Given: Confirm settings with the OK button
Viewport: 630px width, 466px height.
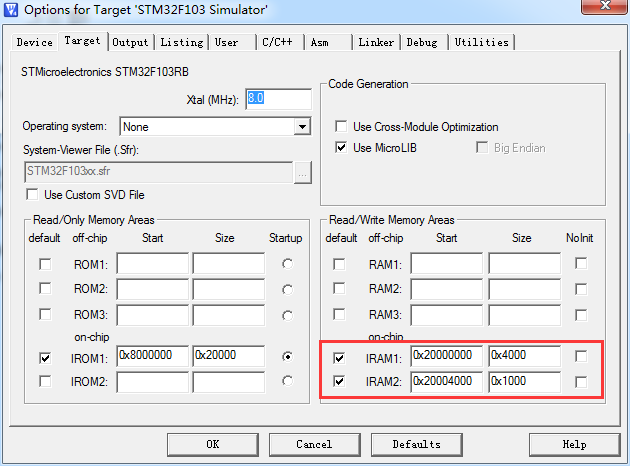Looking at the screenshot, I should pos(213,444).
